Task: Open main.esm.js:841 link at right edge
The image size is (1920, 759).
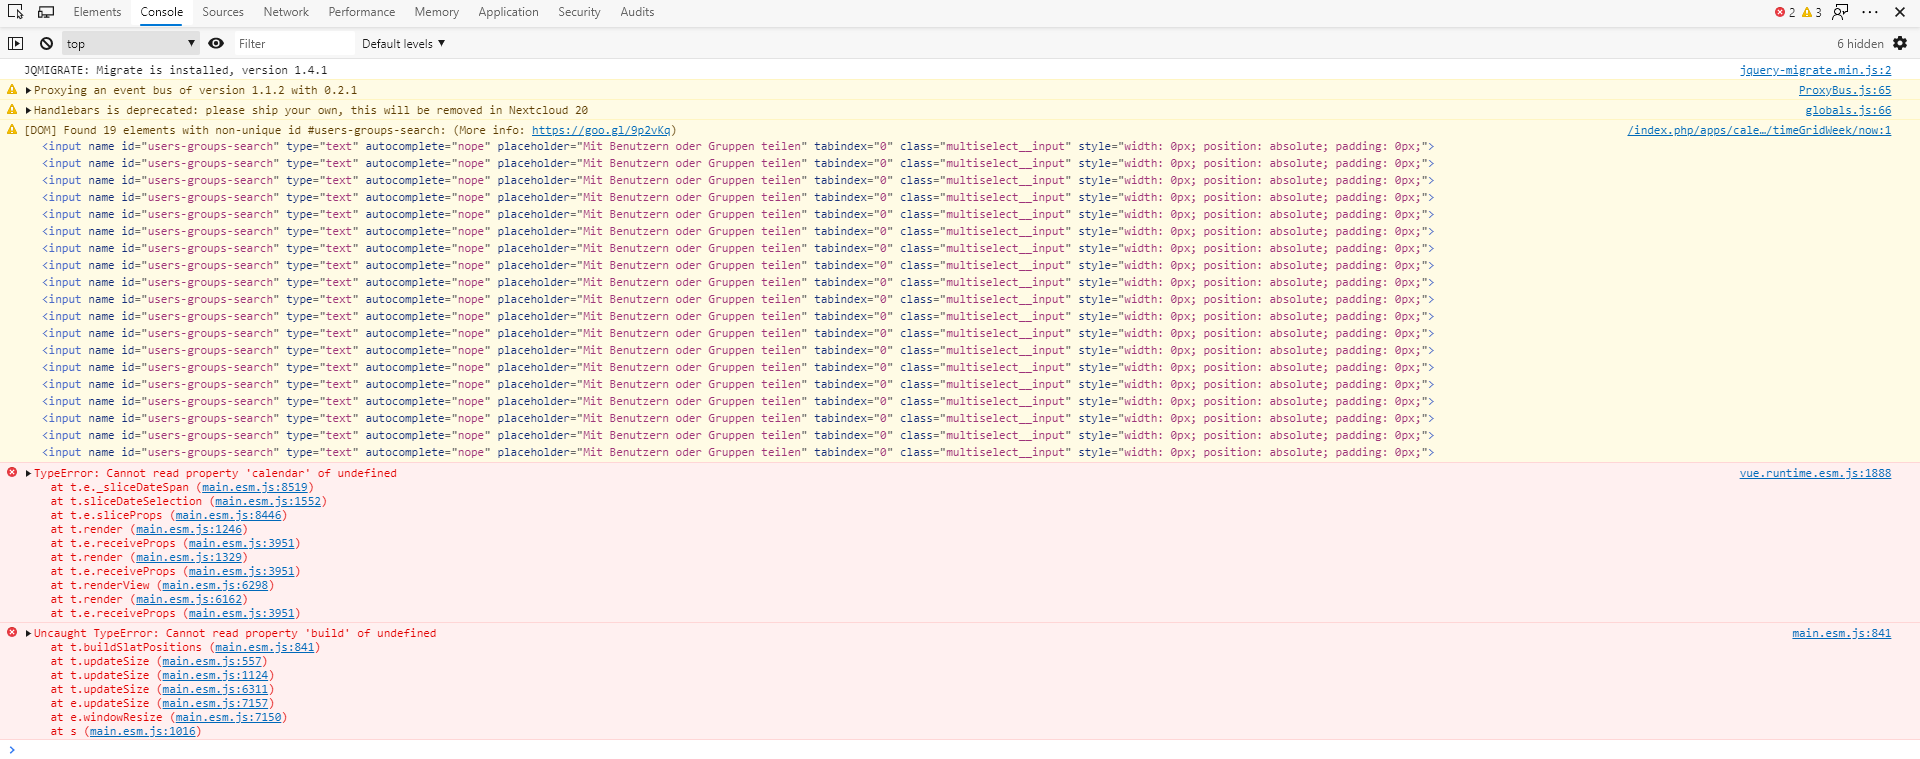Action: pyautogui.click(x=1841, y=633)
